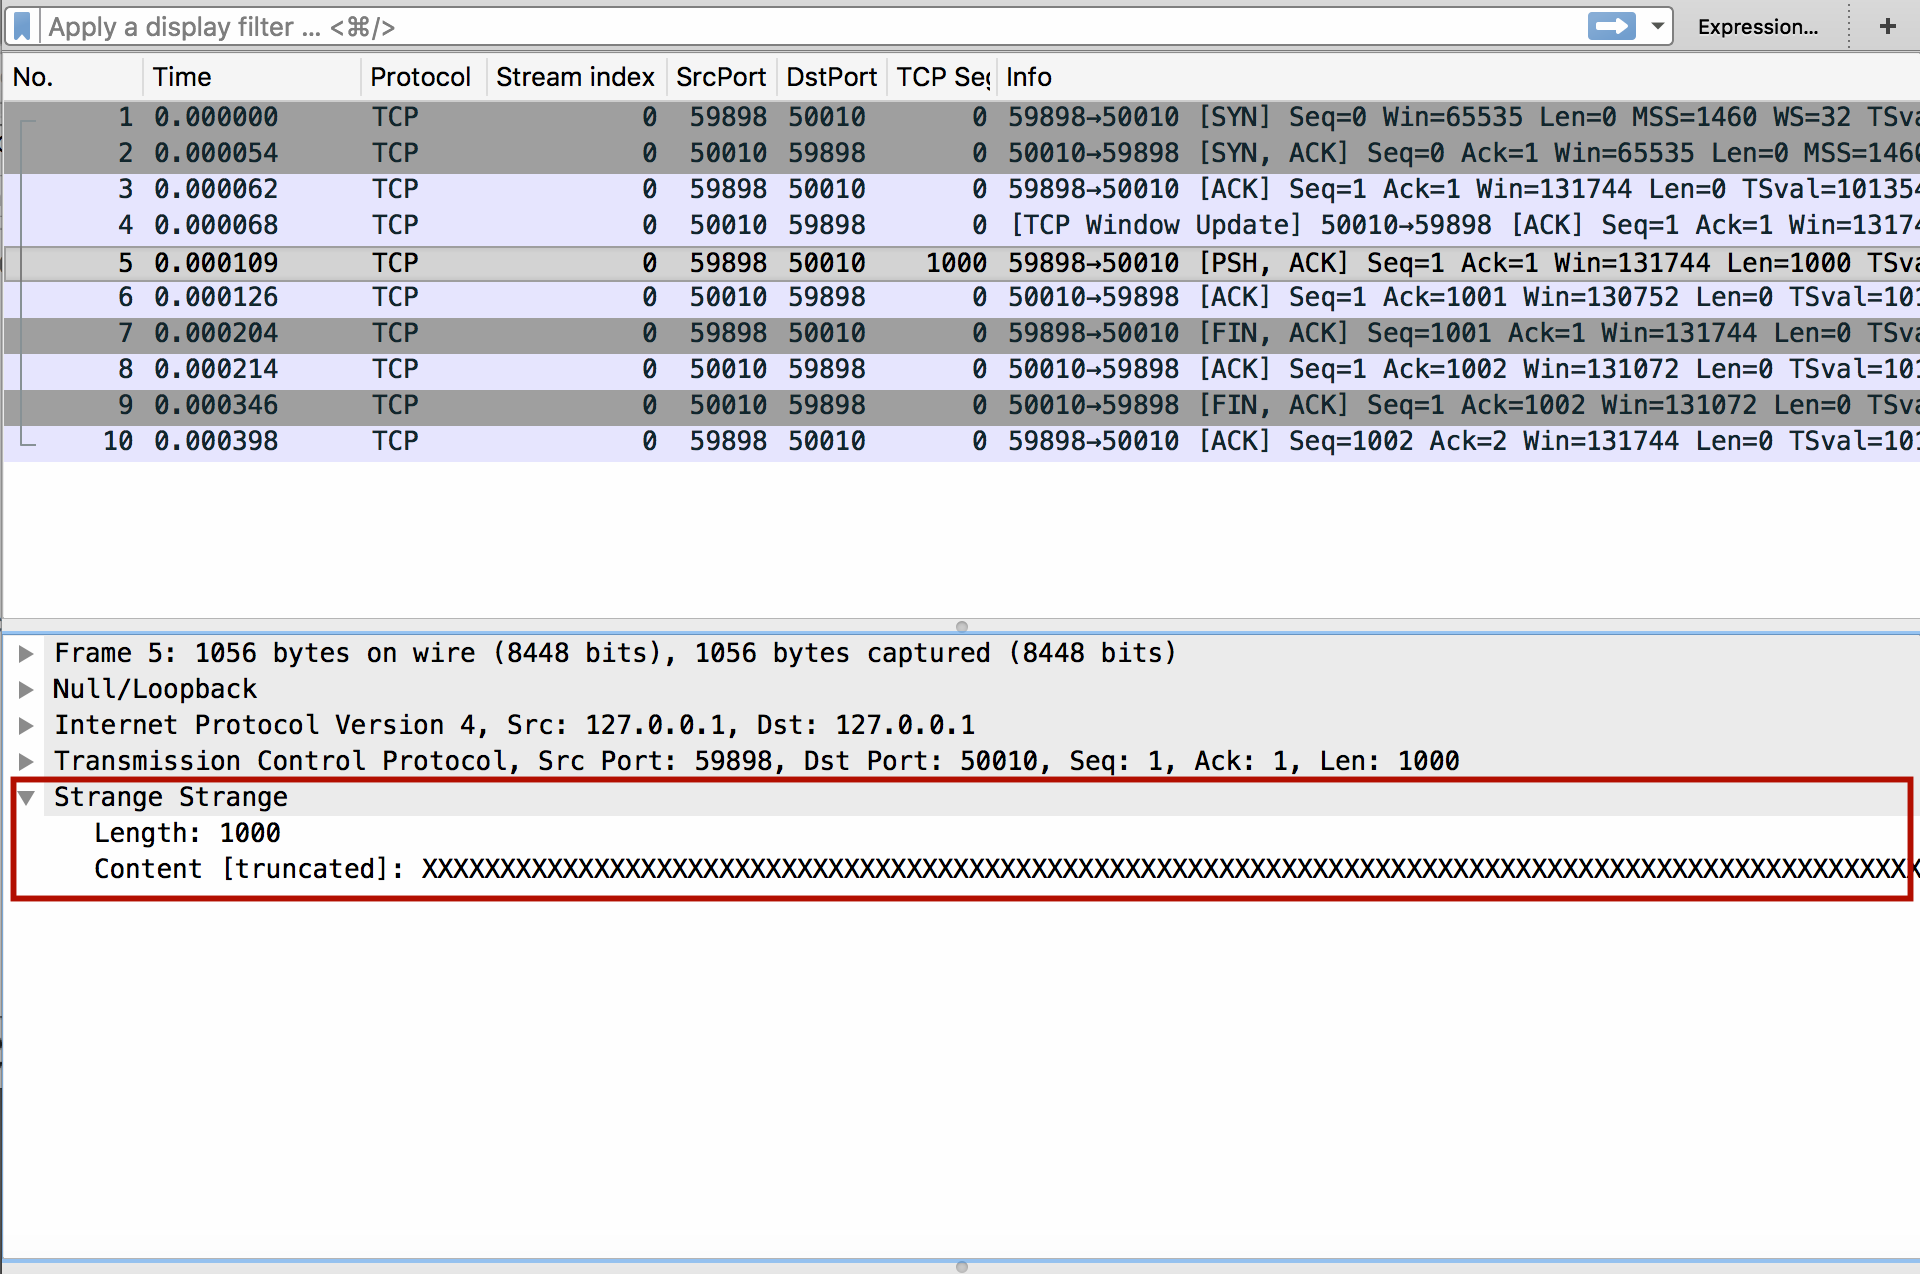Open the display filter history dropdown

[1657, 26]
